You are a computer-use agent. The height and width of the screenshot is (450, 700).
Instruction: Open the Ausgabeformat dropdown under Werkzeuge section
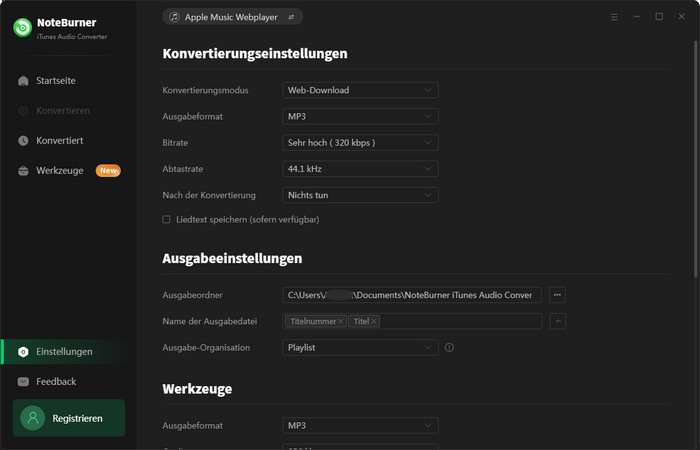[x=360, y=425]
